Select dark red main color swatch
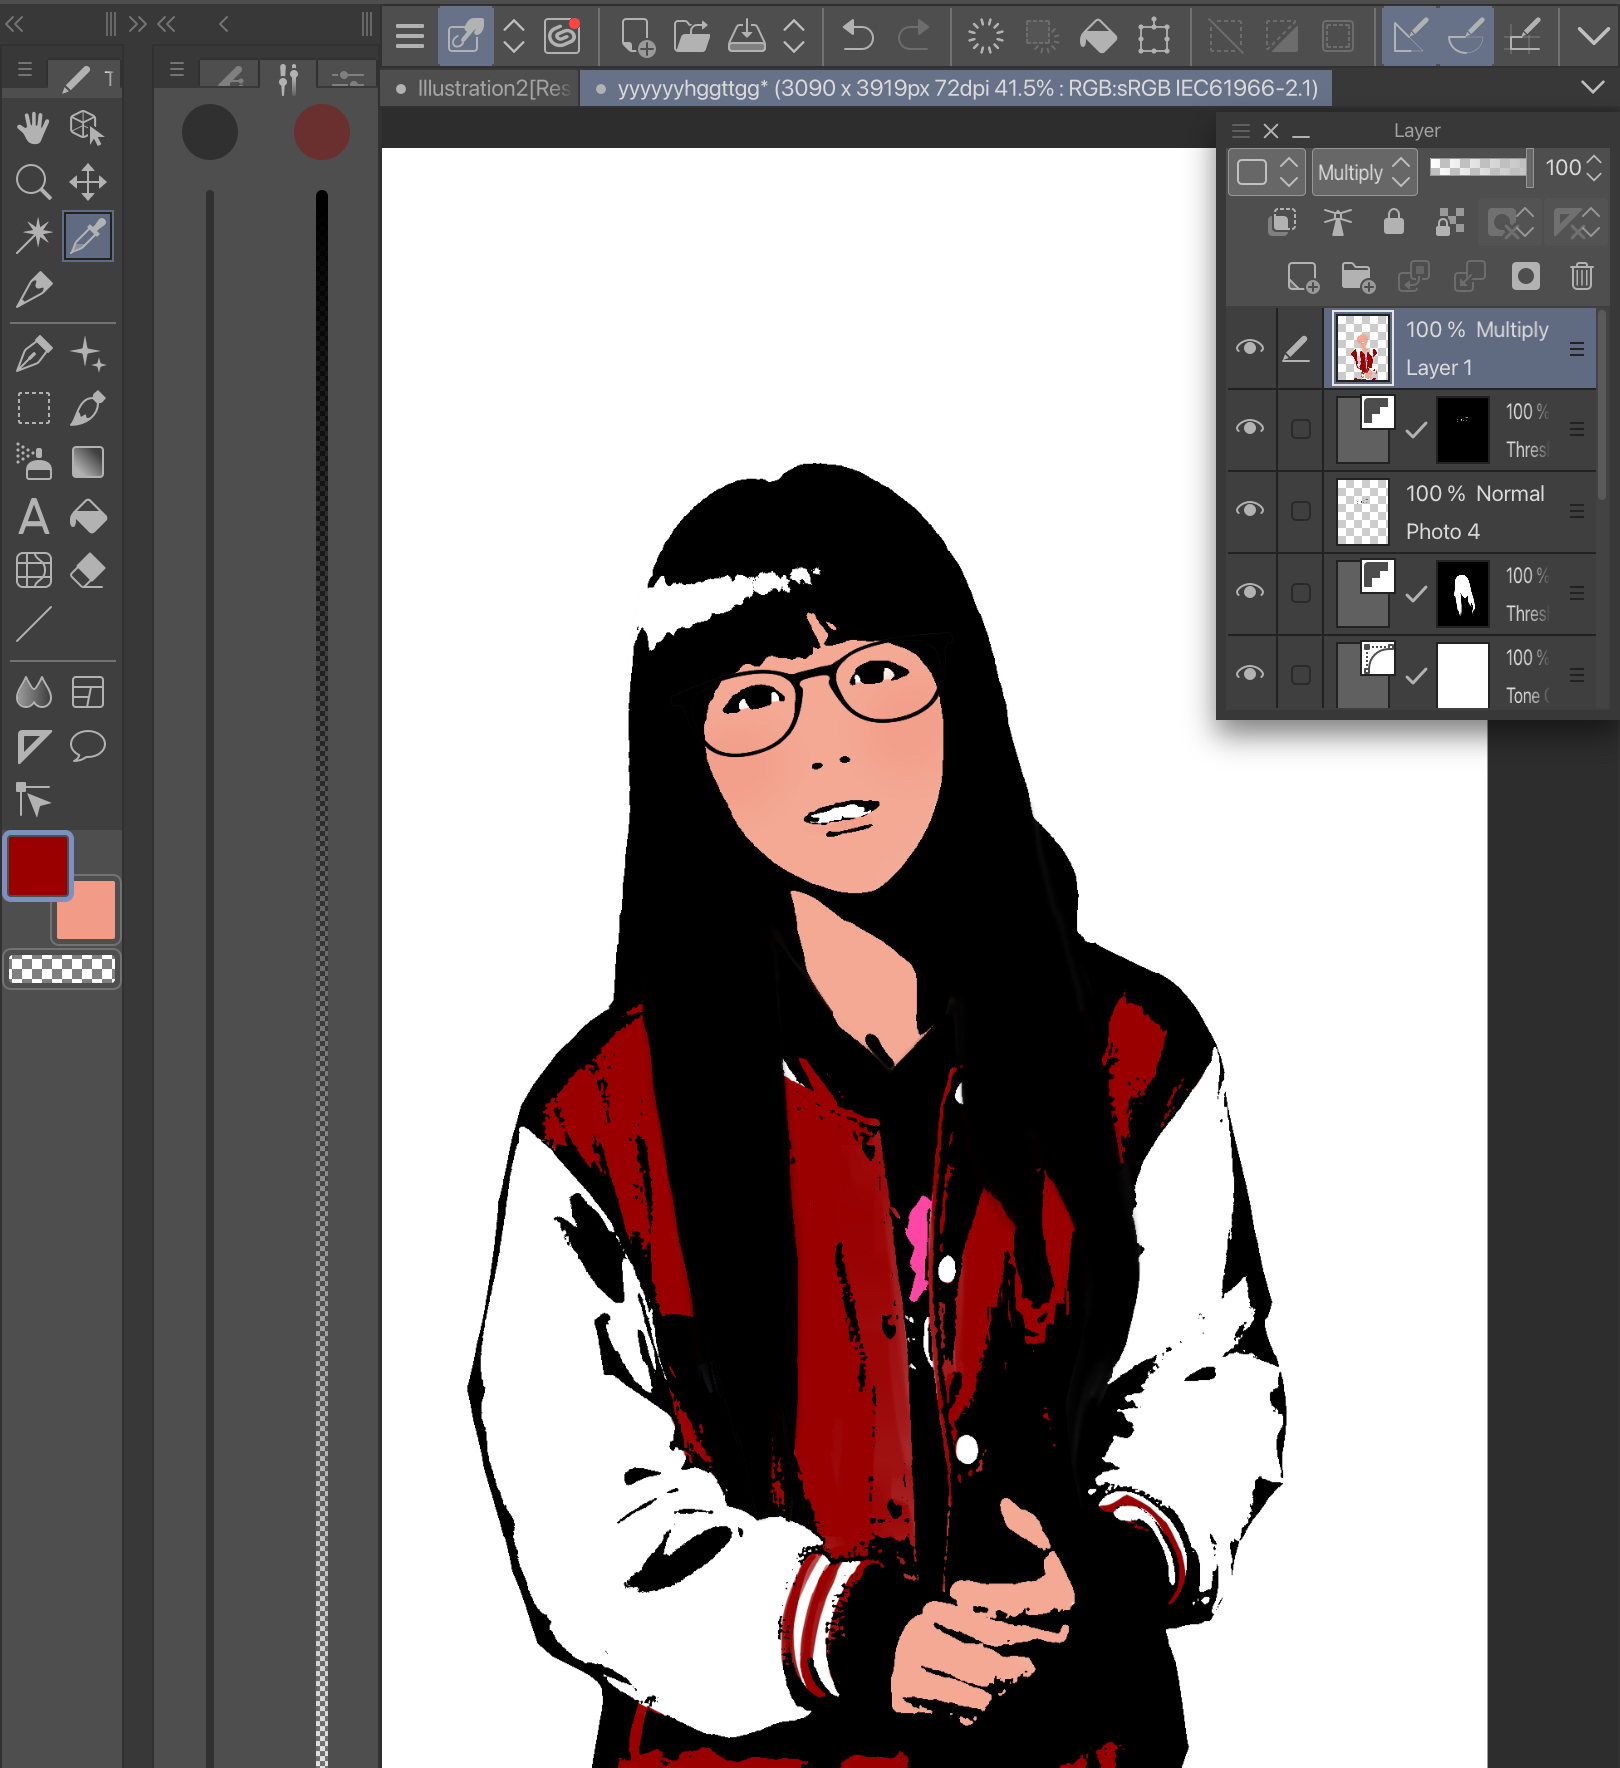 (x=38, y=865)
